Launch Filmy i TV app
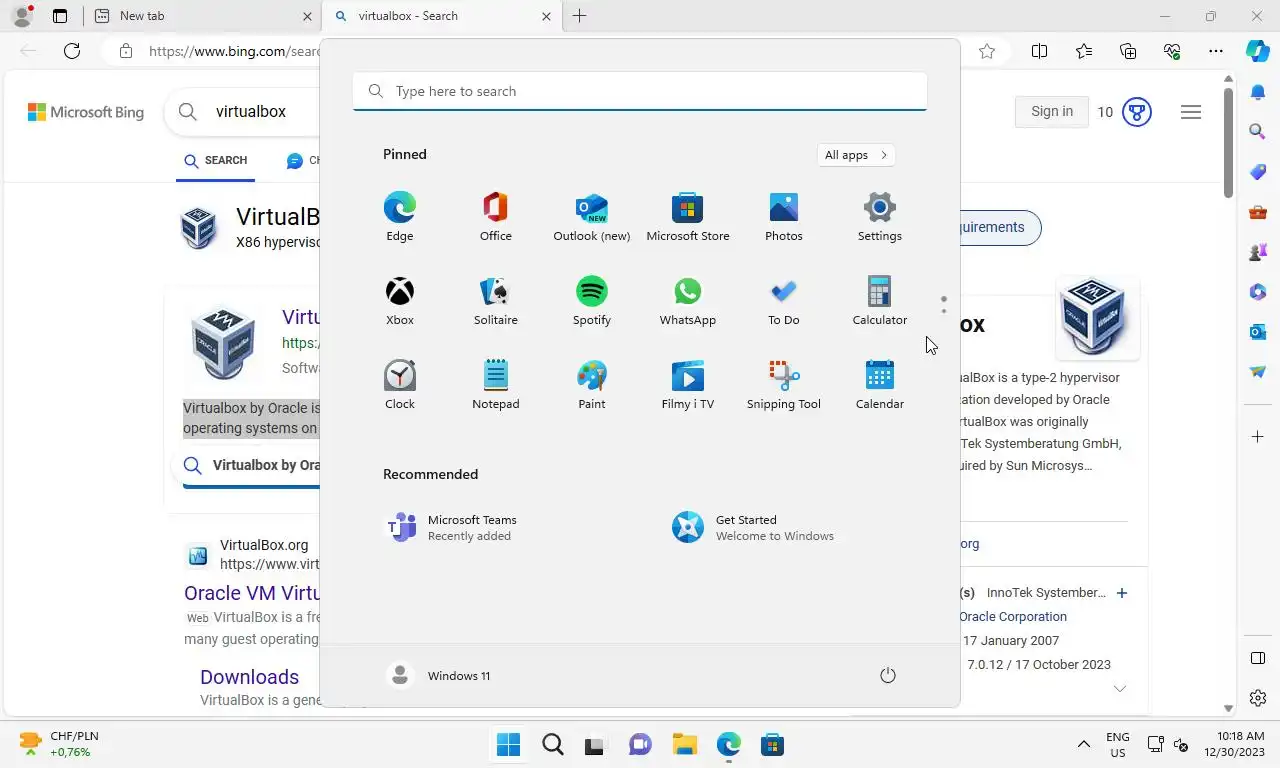The width and height of the screenshot is (1280, 768). click(x=688, y=385)
